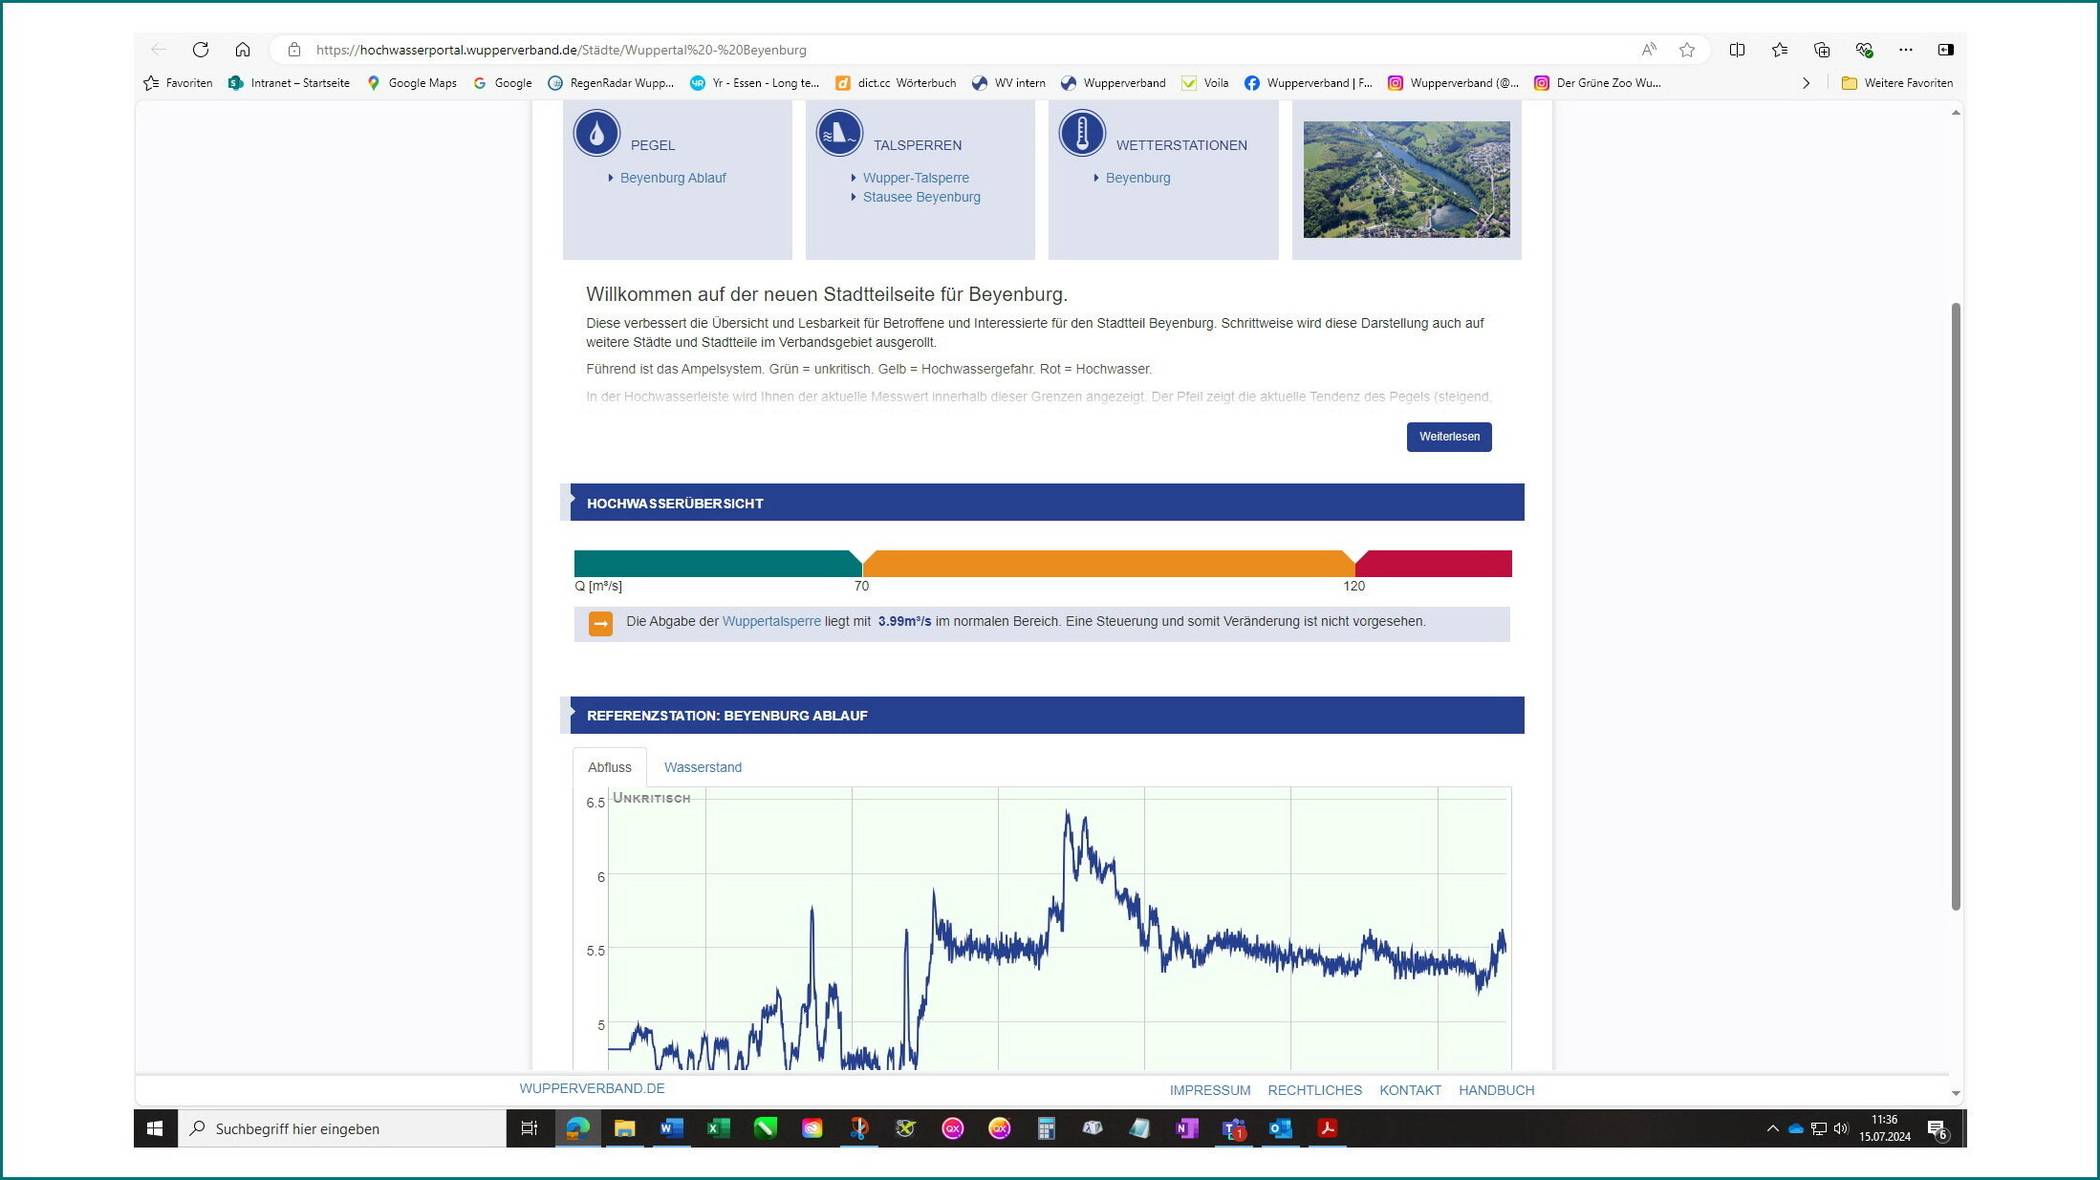Open split screen icon in browser toolbar
The image size is (2100, 1180).
pos(1737,49)
